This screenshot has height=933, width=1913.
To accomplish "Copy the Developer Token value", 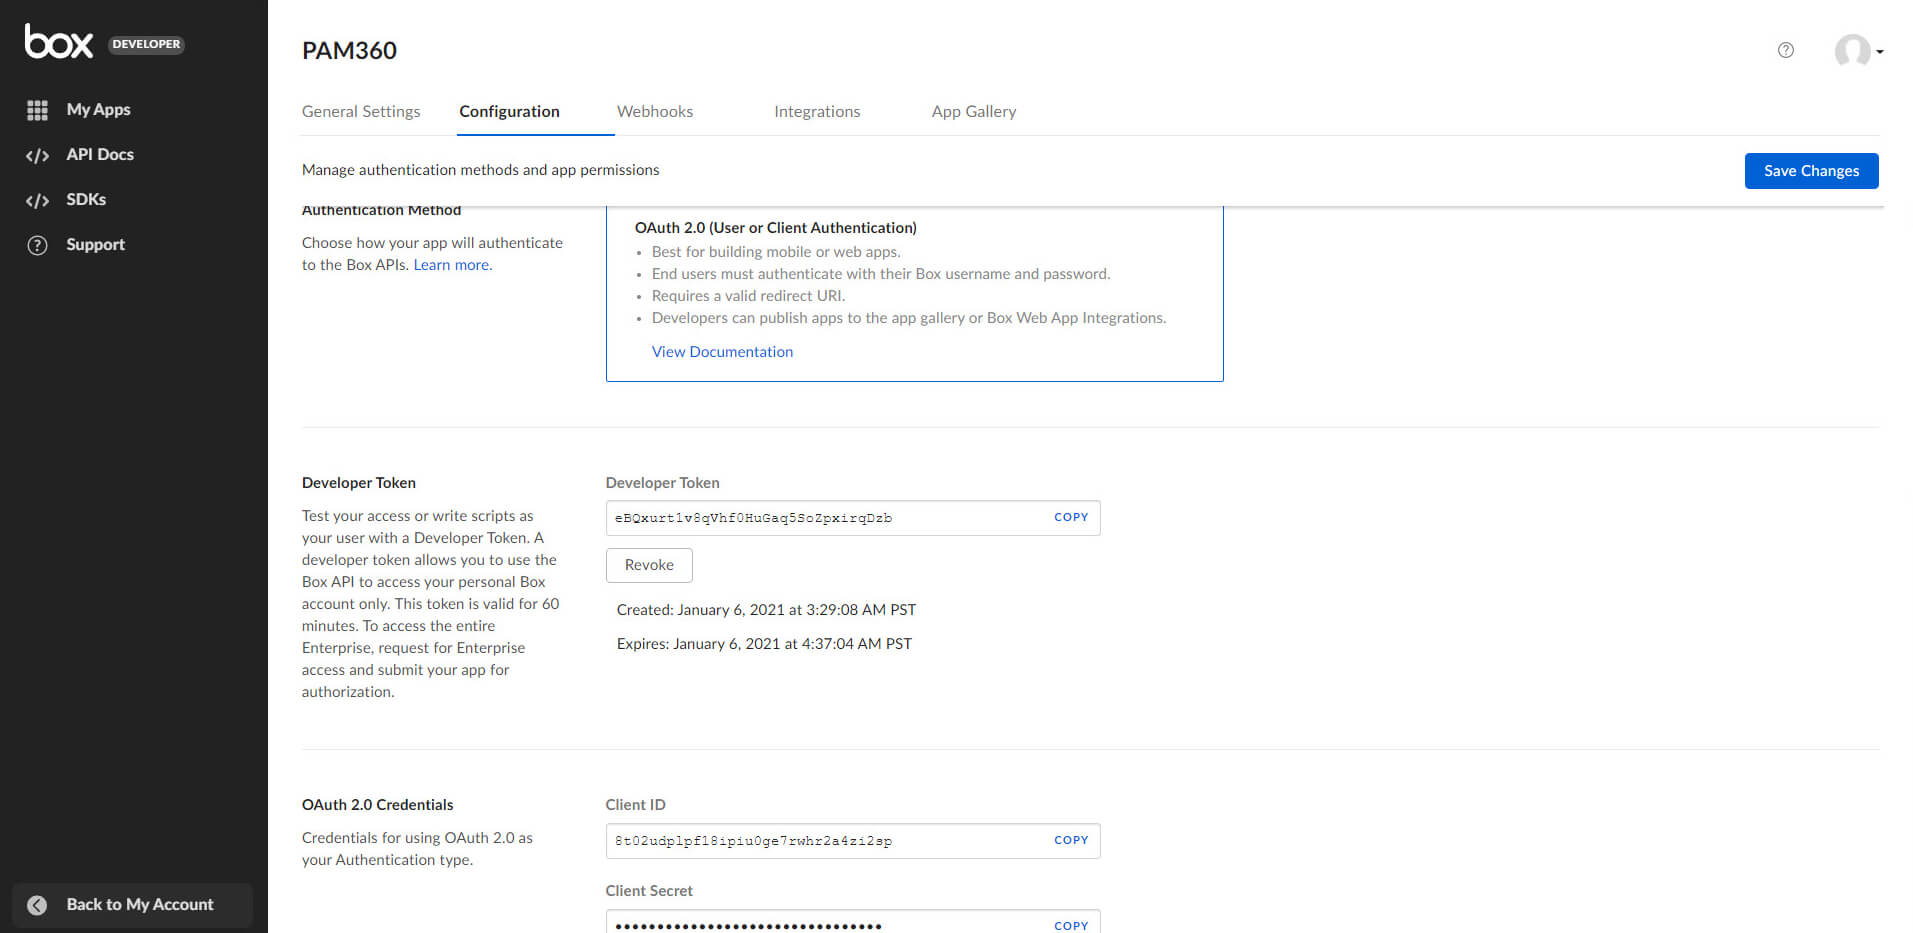I will (x=1070, y=517).
